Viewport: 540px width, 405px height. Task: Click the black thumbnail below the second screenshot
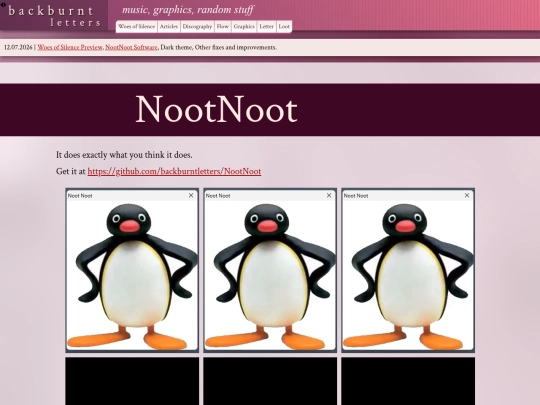pyautogui.click(x=270, y=381)
